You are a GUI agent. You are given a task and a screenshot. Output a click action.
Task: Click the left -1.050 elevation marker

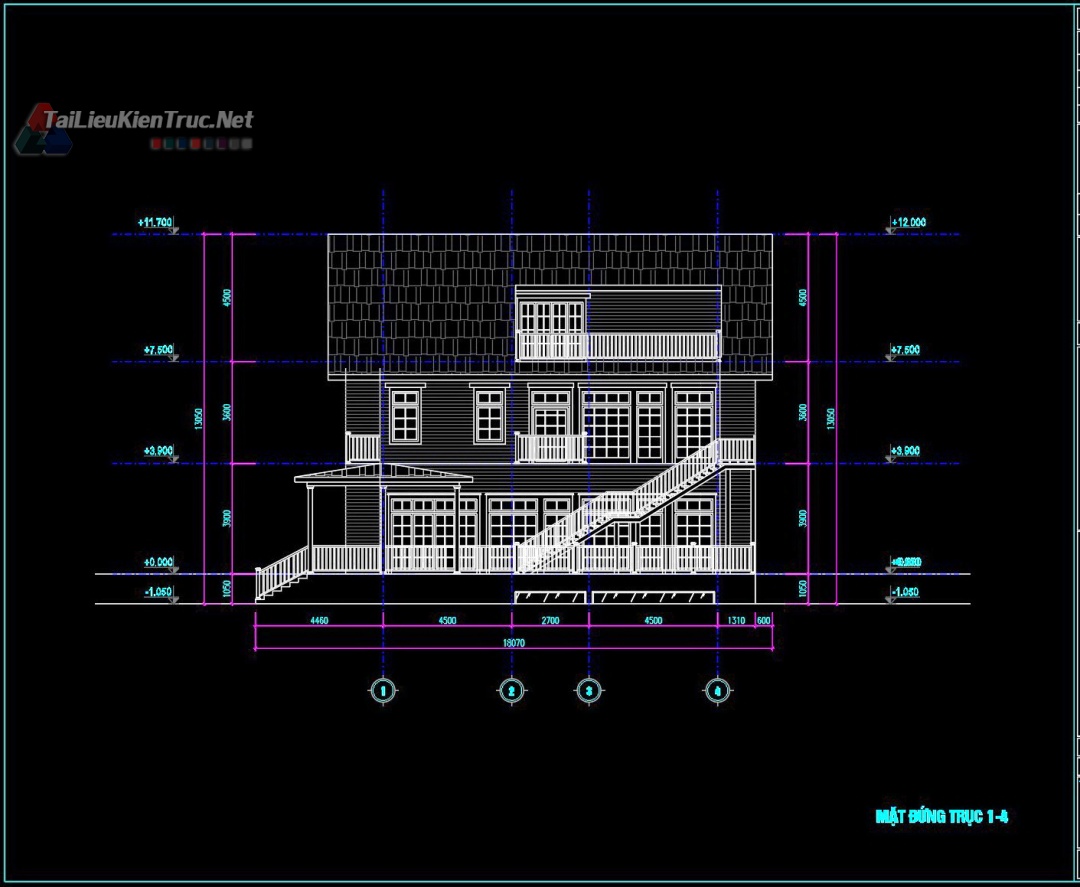pos(158,592)
